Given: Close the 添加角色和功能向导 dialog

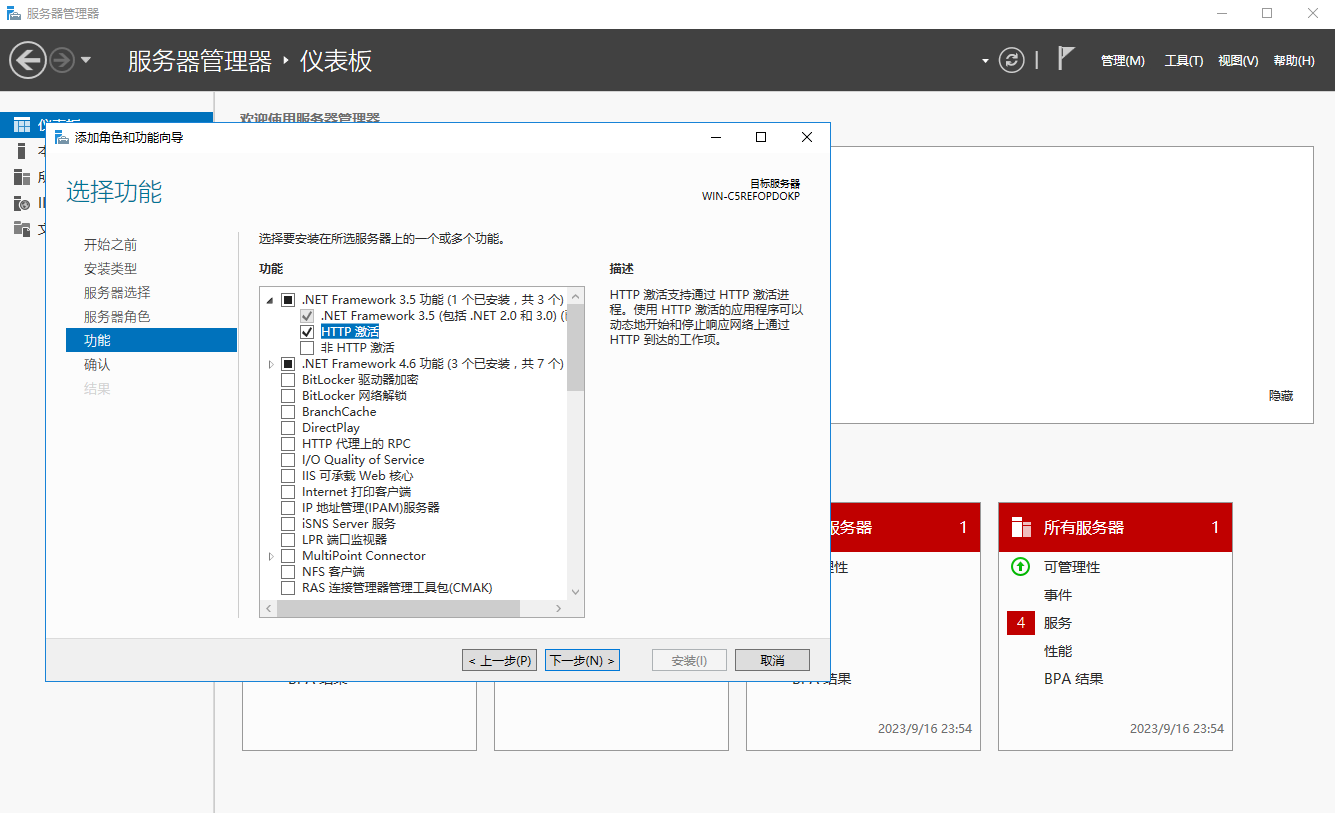Looking at the screenshot, I should coord(807,137).
